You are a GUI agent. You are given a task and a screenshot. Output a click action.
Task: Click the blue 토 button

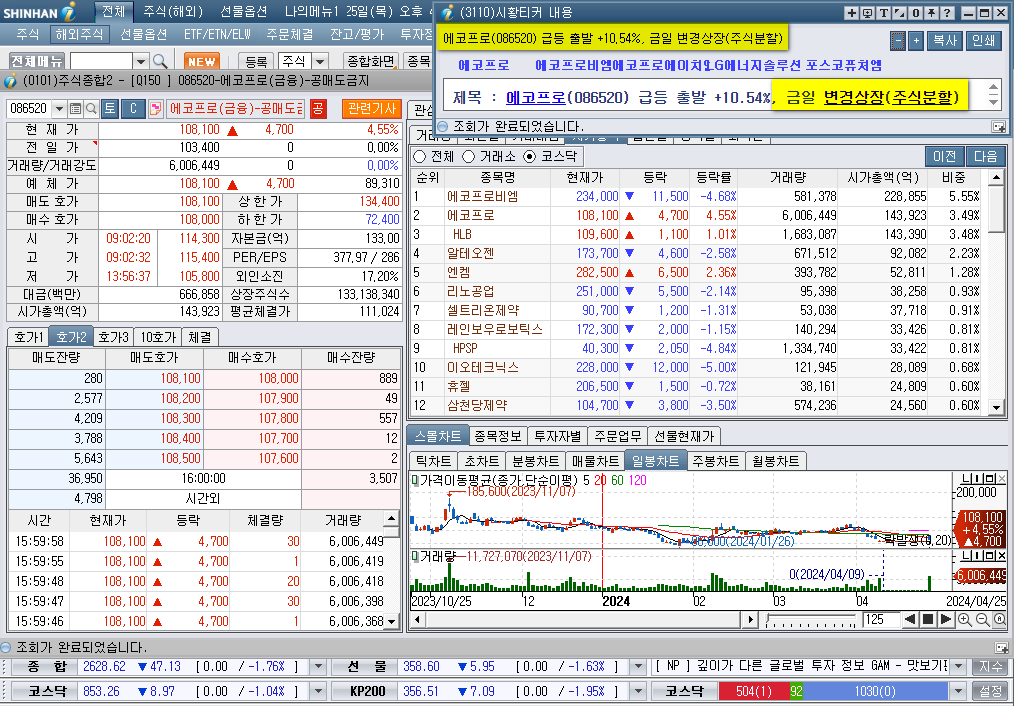[x=110, y=109]
